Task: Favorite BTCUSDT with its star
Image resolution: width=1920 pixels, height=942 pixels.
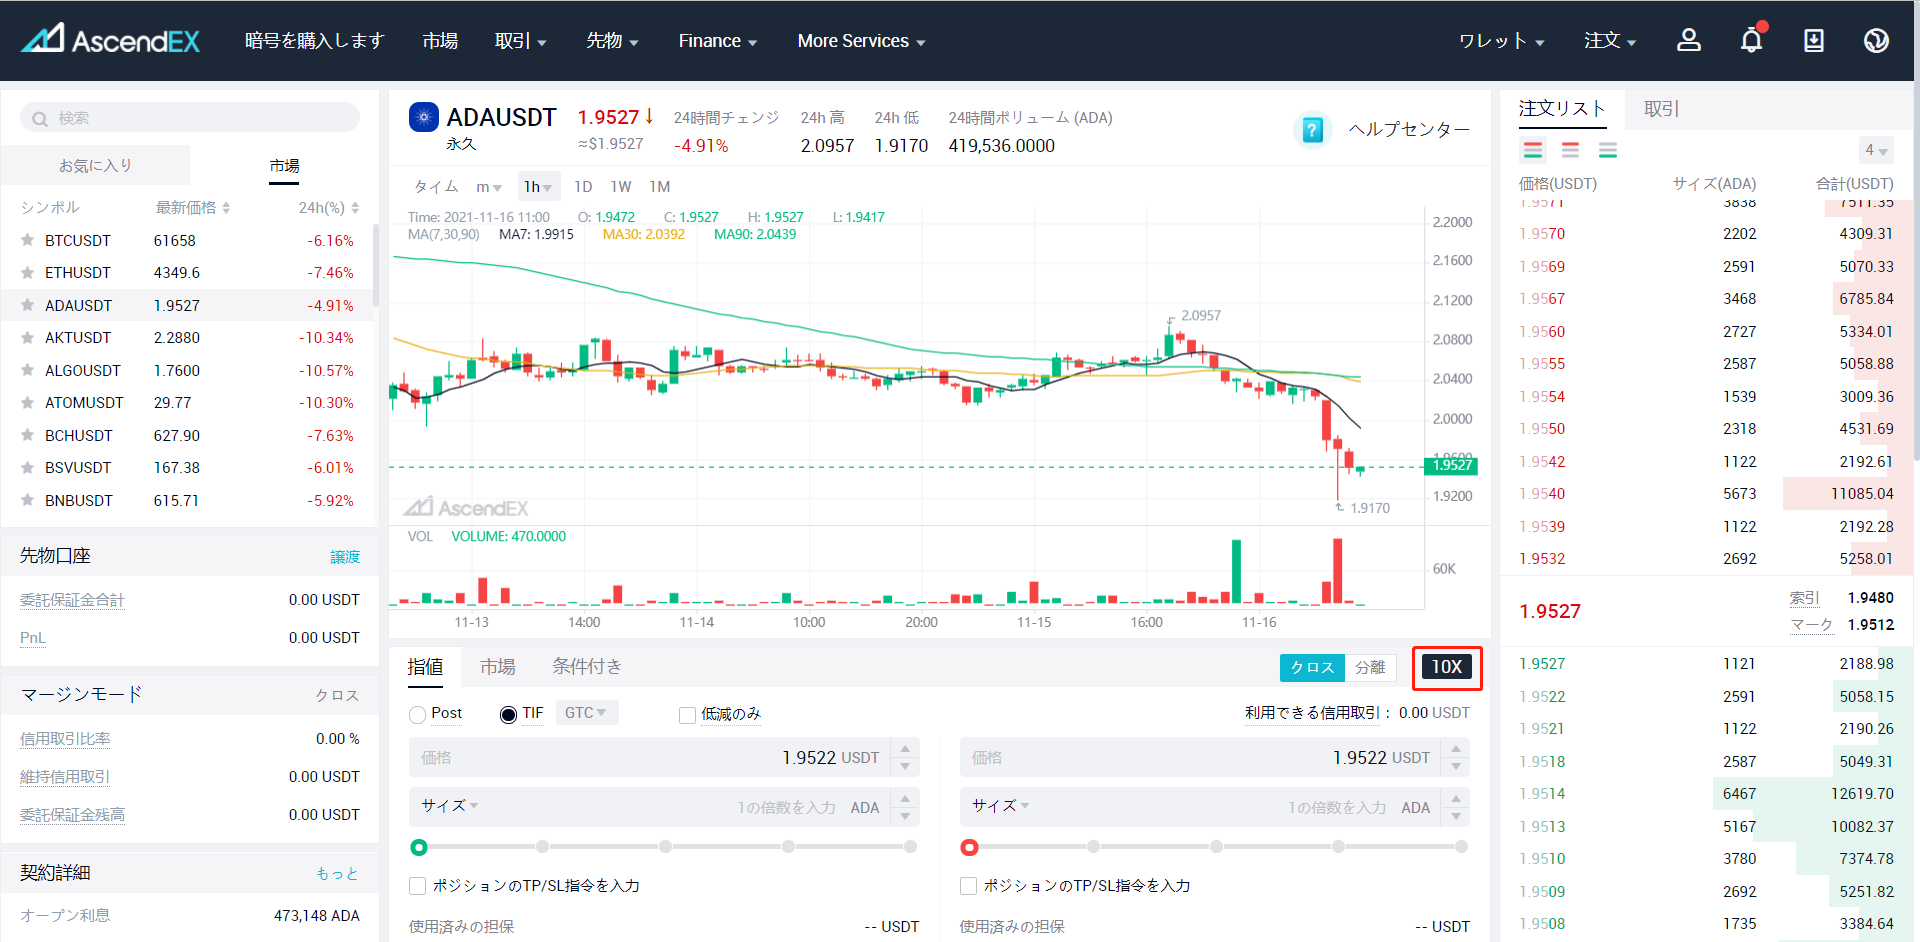Action: pos(28,240)
